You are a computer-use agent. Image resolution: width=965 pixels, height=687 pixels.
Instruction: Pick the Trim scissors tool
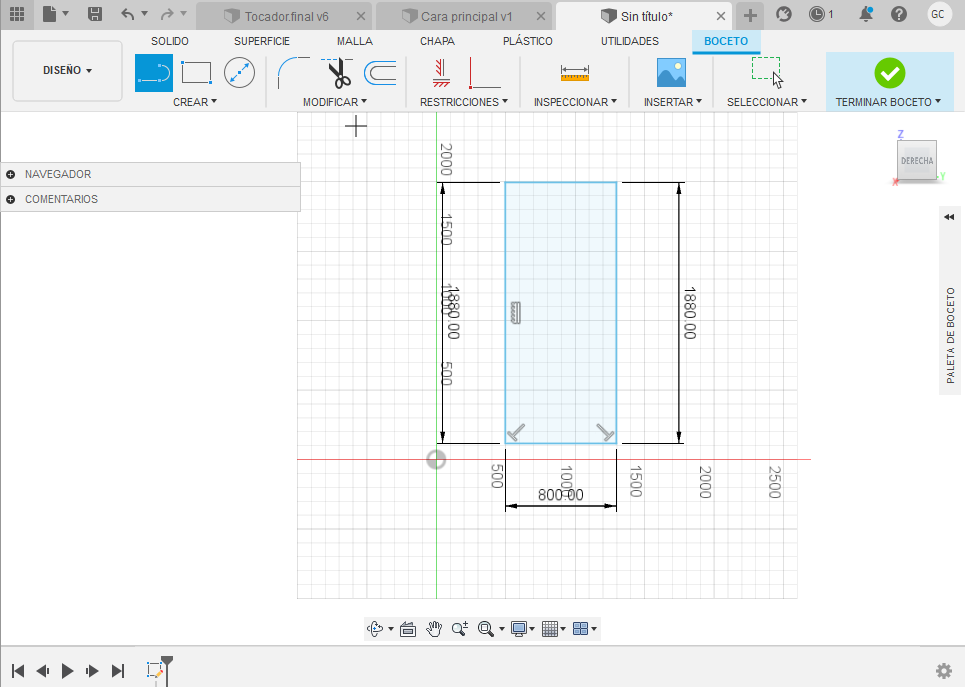[x=337, y=73]
